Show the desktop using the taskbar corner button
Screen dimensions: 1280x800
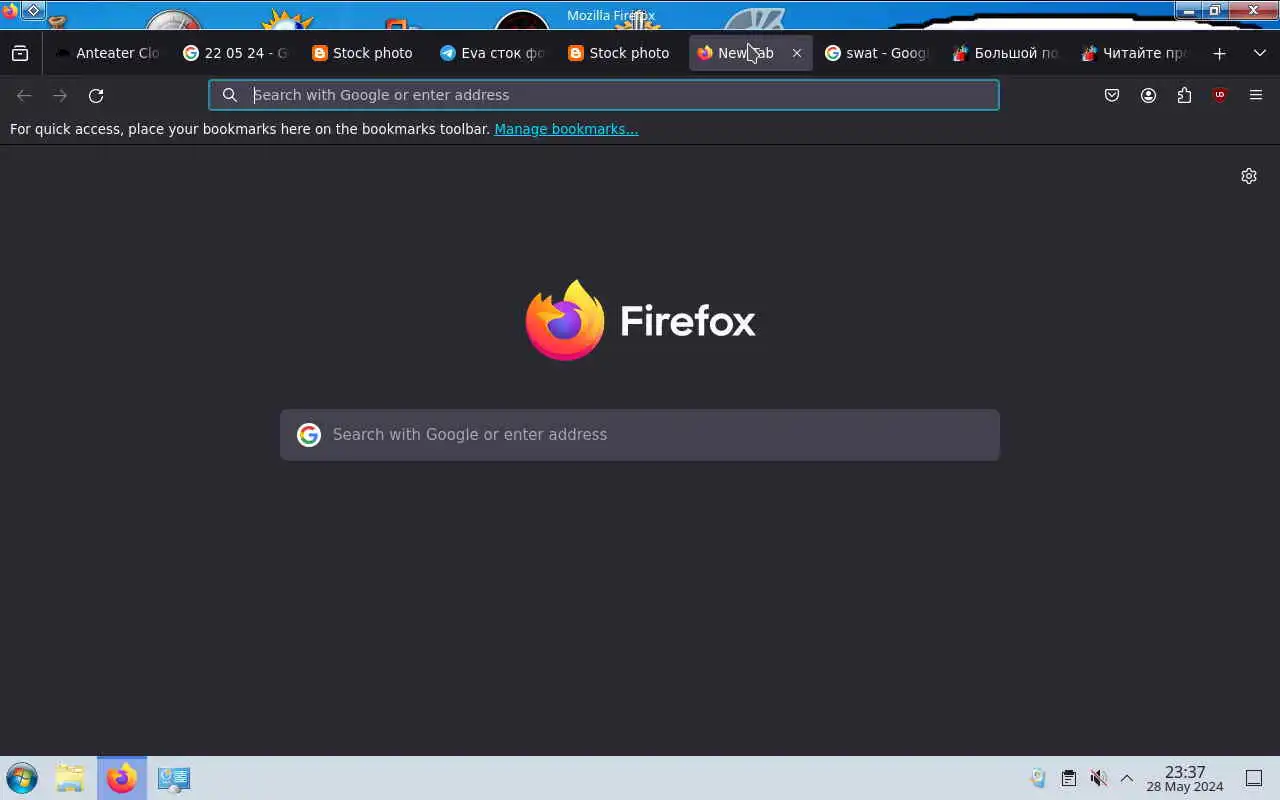tap(1254, 778)
